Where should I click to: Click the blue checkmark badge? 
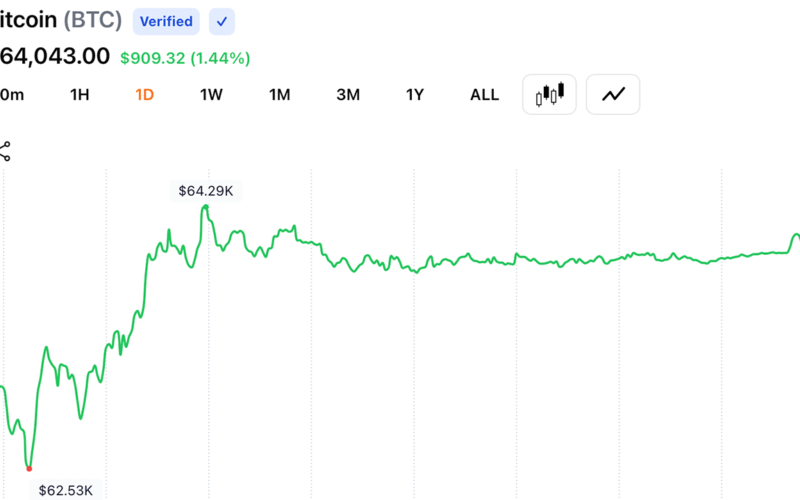click(222, 21)
